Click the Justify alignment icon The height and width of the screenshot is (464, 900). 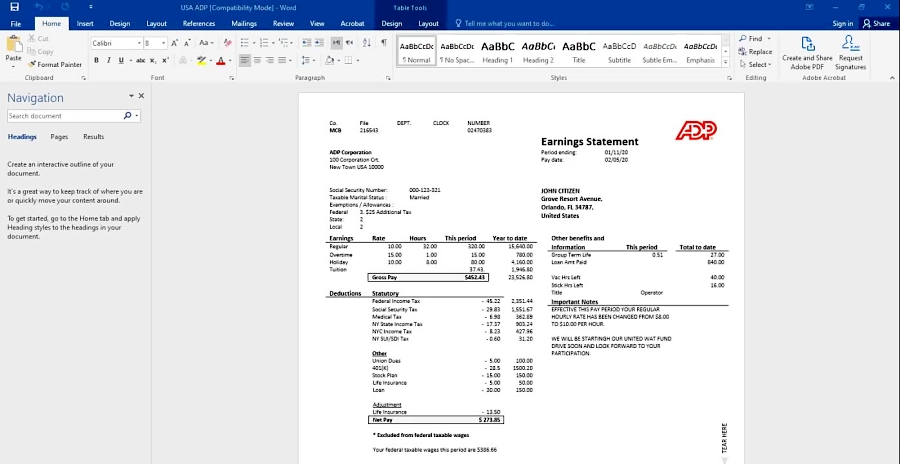[x=282, y=60]
